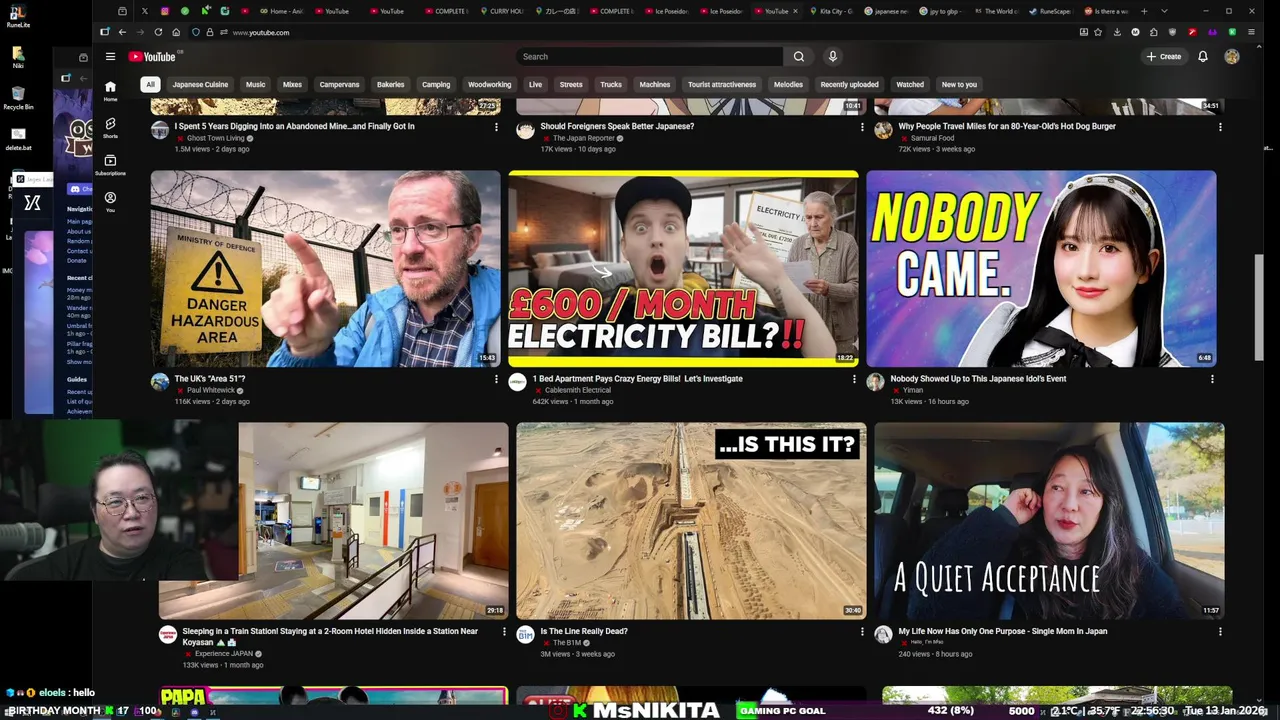The width and height of the screenshot is (1280, 720).
Task: Select Tourist attractiveness filter chip
Action: click(x=722, y=85)
